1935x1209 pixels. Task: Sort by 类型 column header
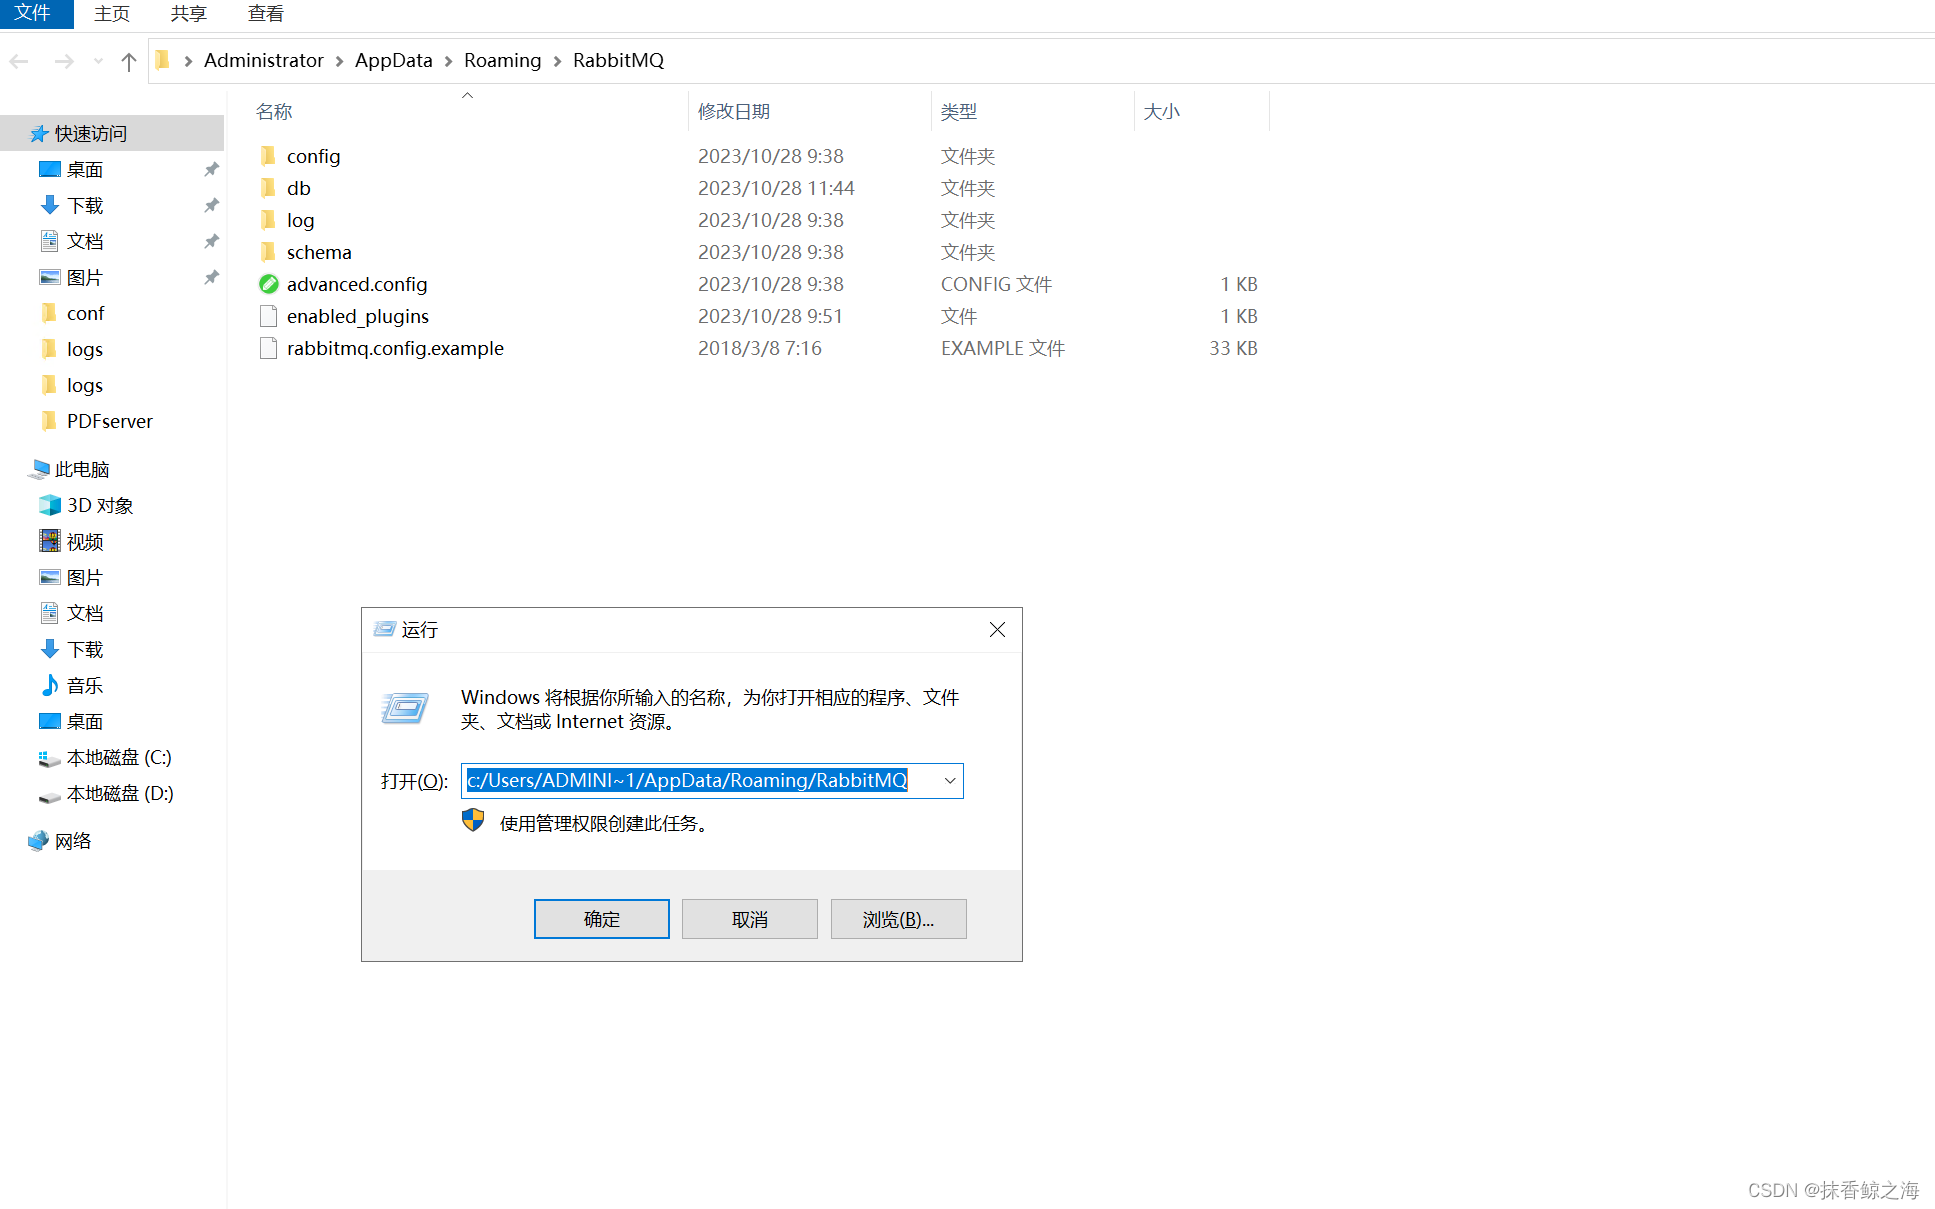tap(959, 111)
